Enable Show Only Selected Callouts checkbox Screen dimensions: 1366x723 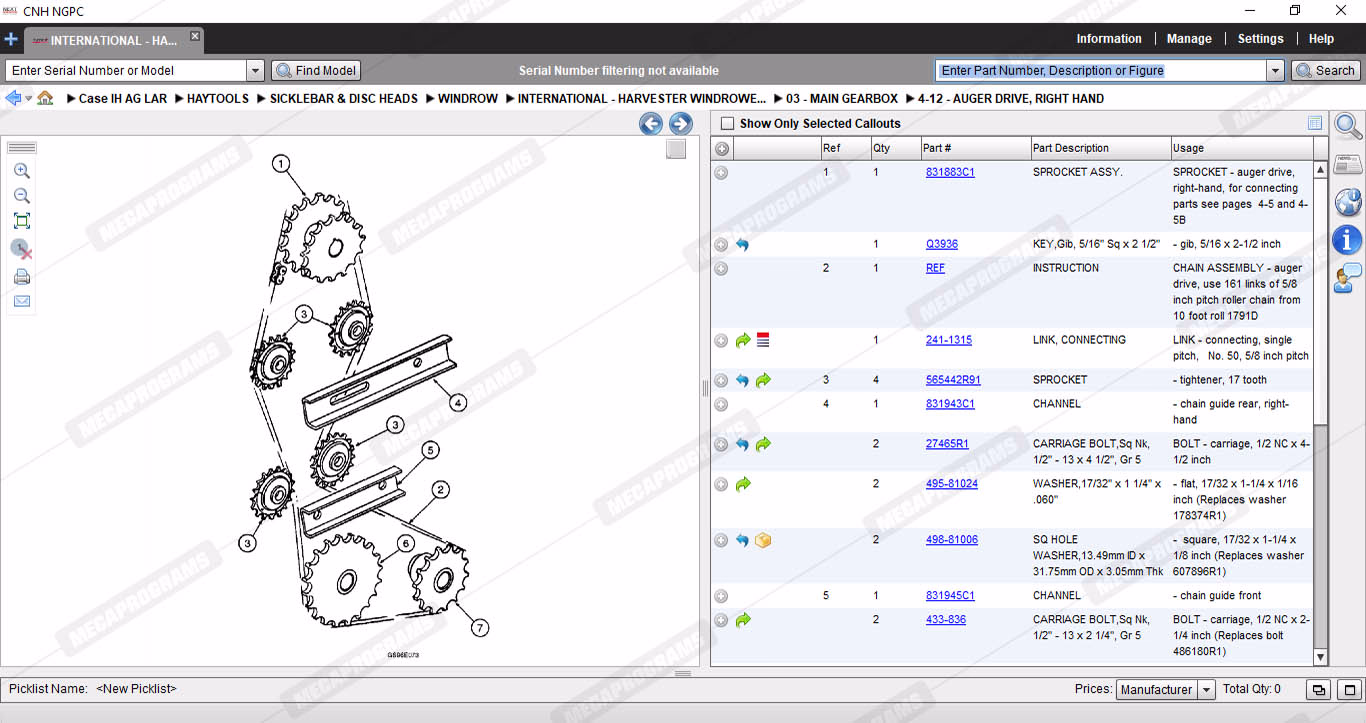[x=727, y=124]
